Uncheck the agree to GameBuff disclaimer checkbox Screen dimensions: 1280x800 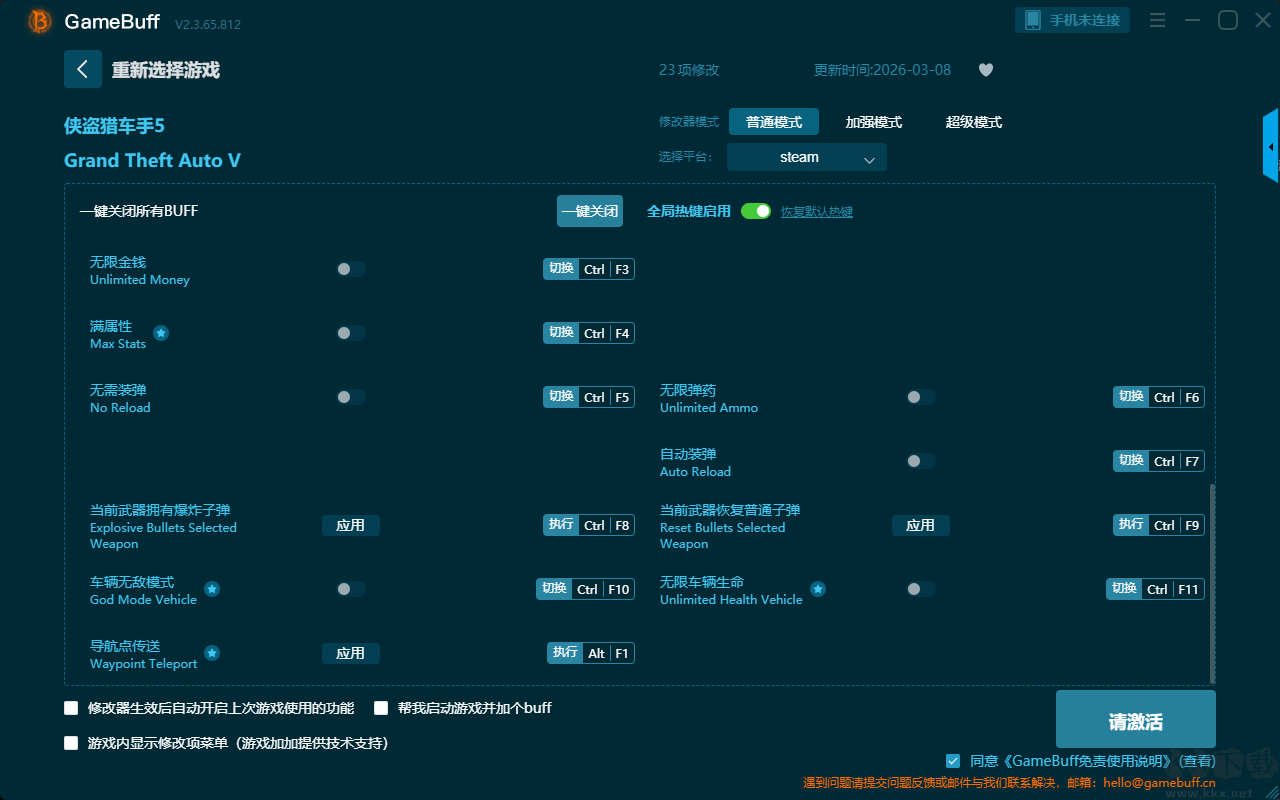click(953, 761)
